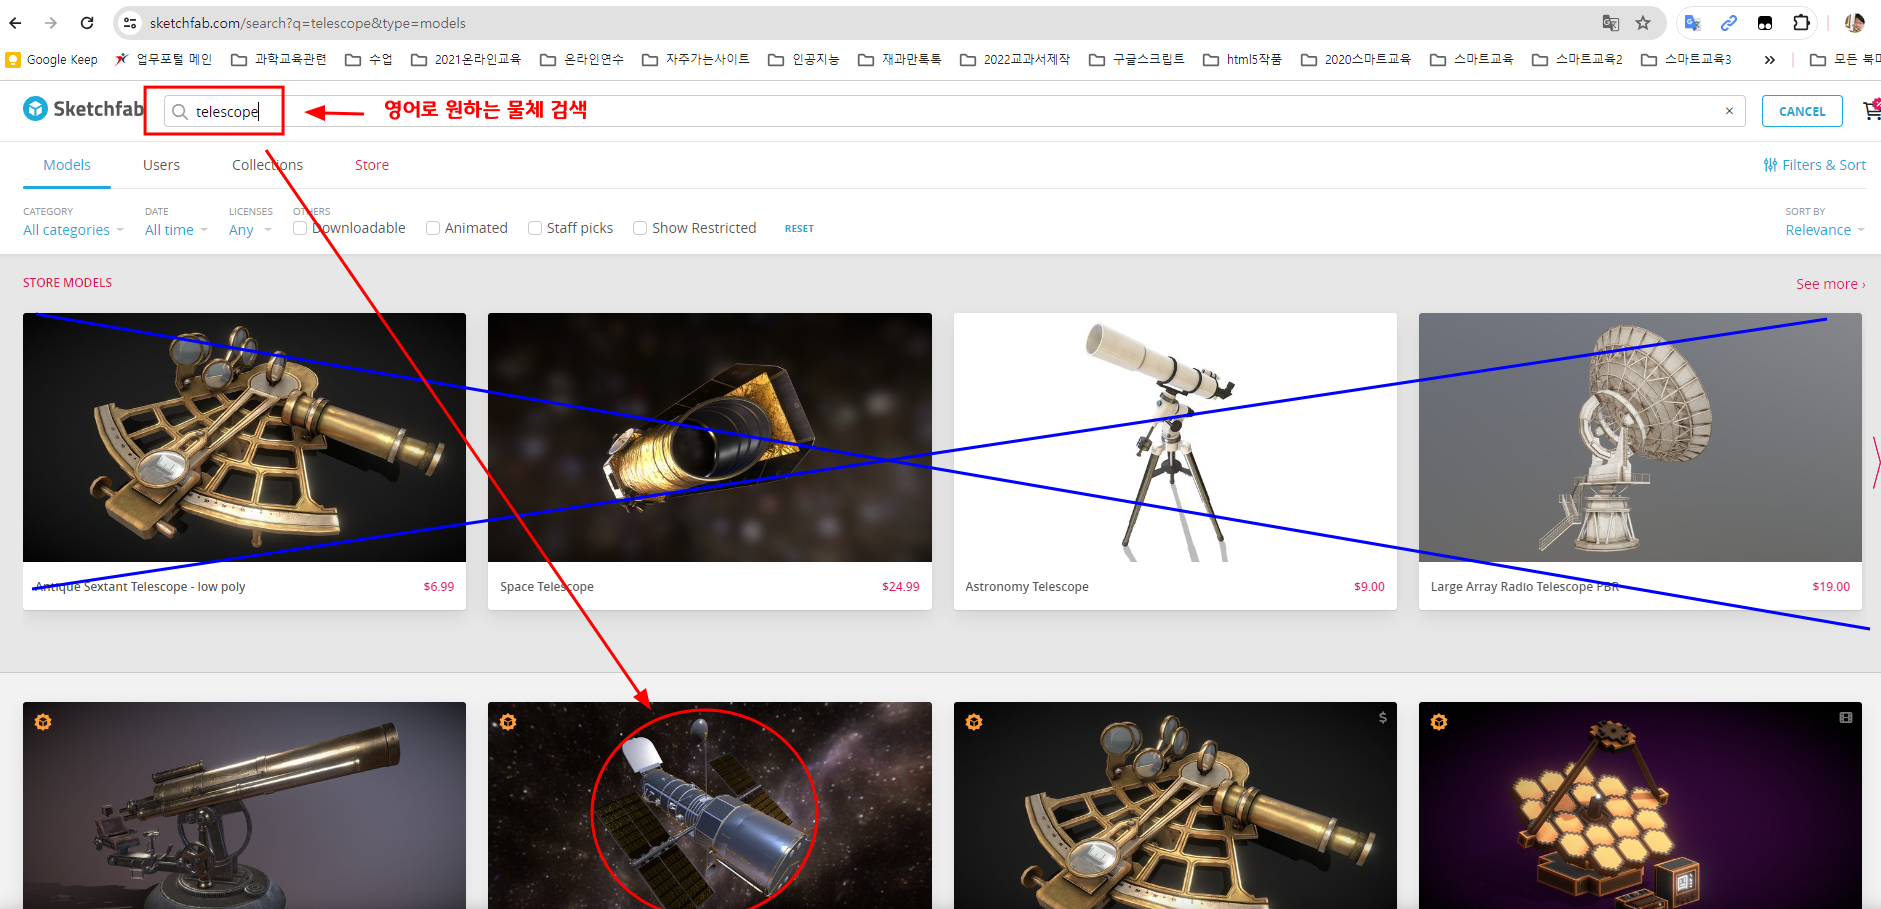Open the Space Telescope store thumbnail
Screen dimensions: 1881x909
710,437
